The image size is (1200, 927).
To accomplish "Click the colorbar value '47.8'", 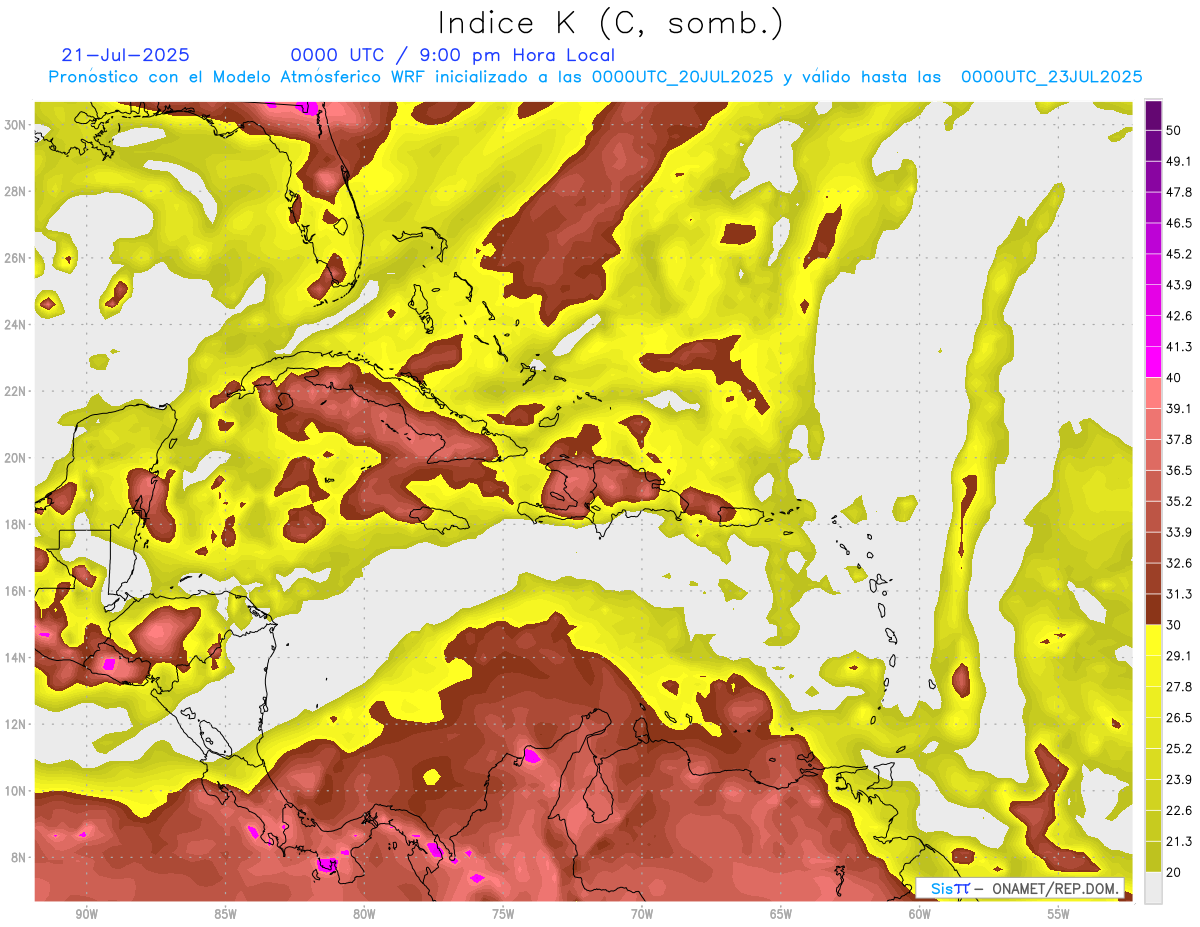I will 1180,192.
